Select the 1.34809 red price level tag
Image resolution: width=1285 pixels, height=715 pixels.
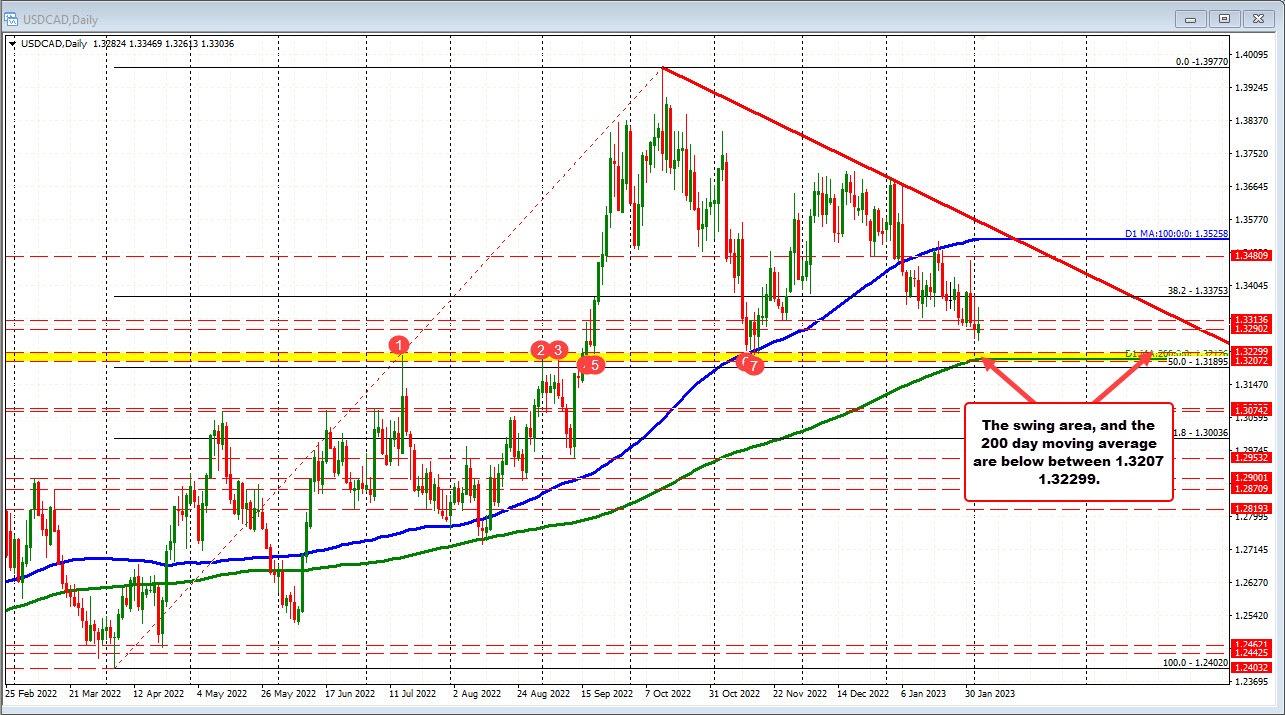[1250, 256]
